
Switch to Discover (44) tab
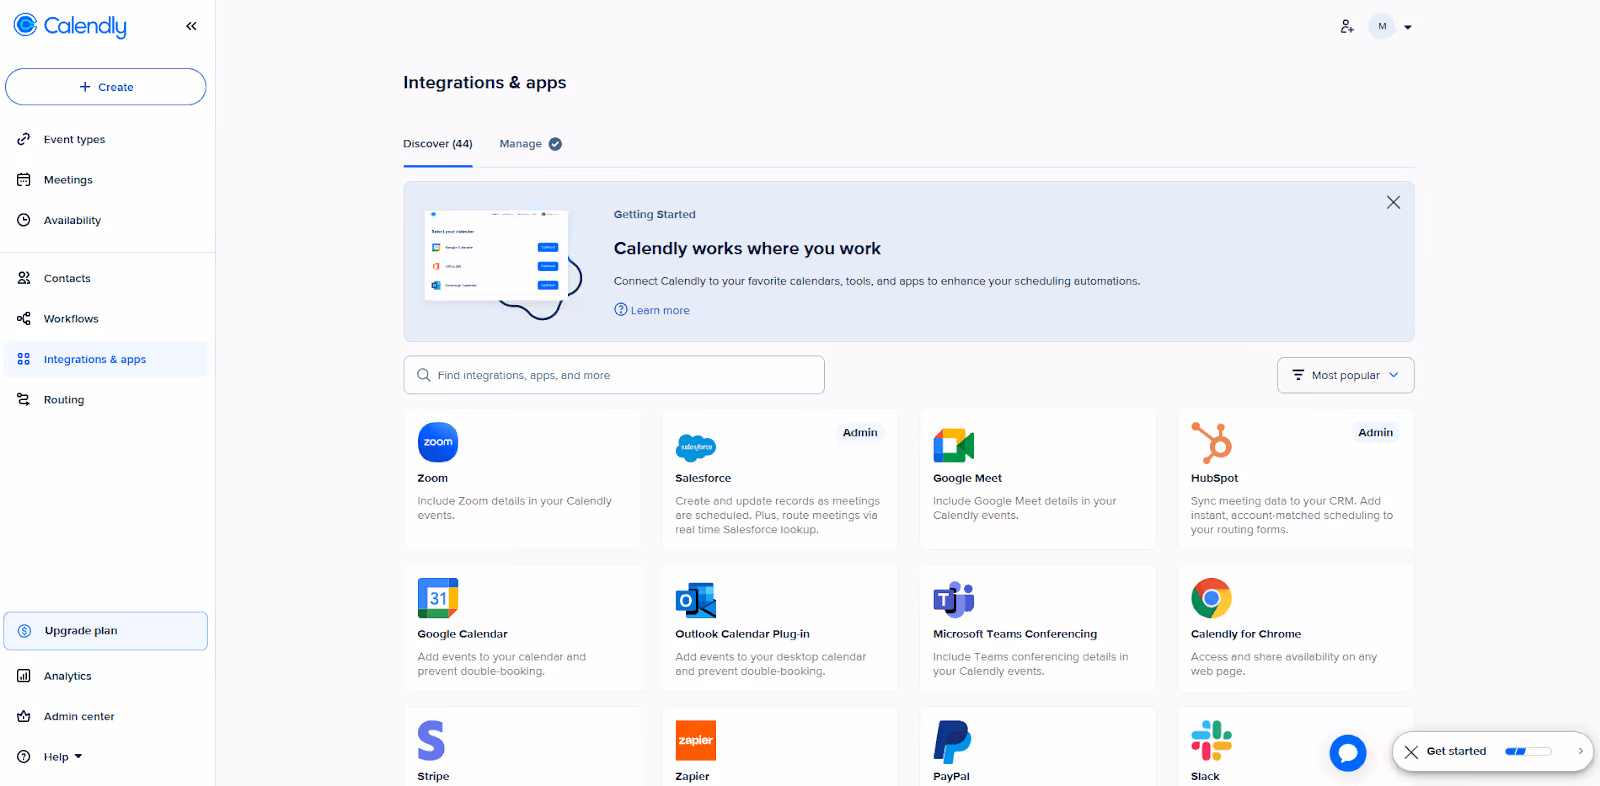pyautogui.click(x=438, y=144)
